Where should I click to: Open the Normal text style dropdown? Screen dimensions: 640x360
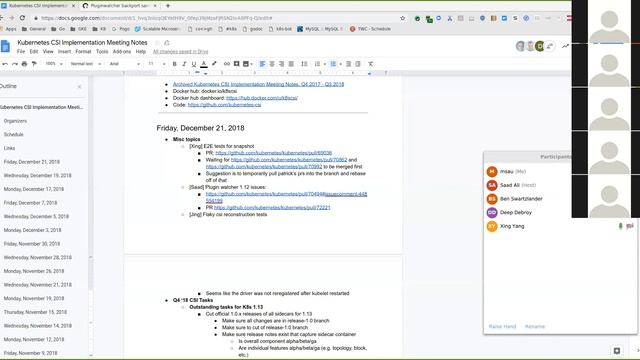[86, 64]
